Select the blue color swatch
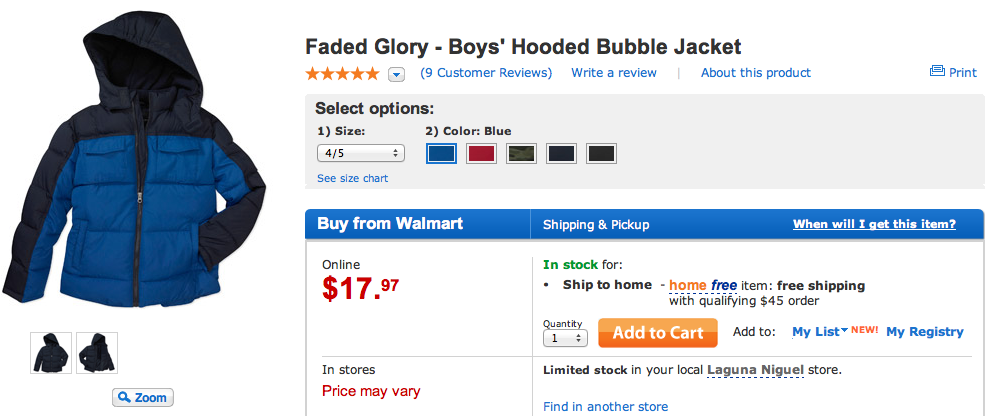This screenshot has height=416, width=989. pyautogui.click(x=441, y=153)
